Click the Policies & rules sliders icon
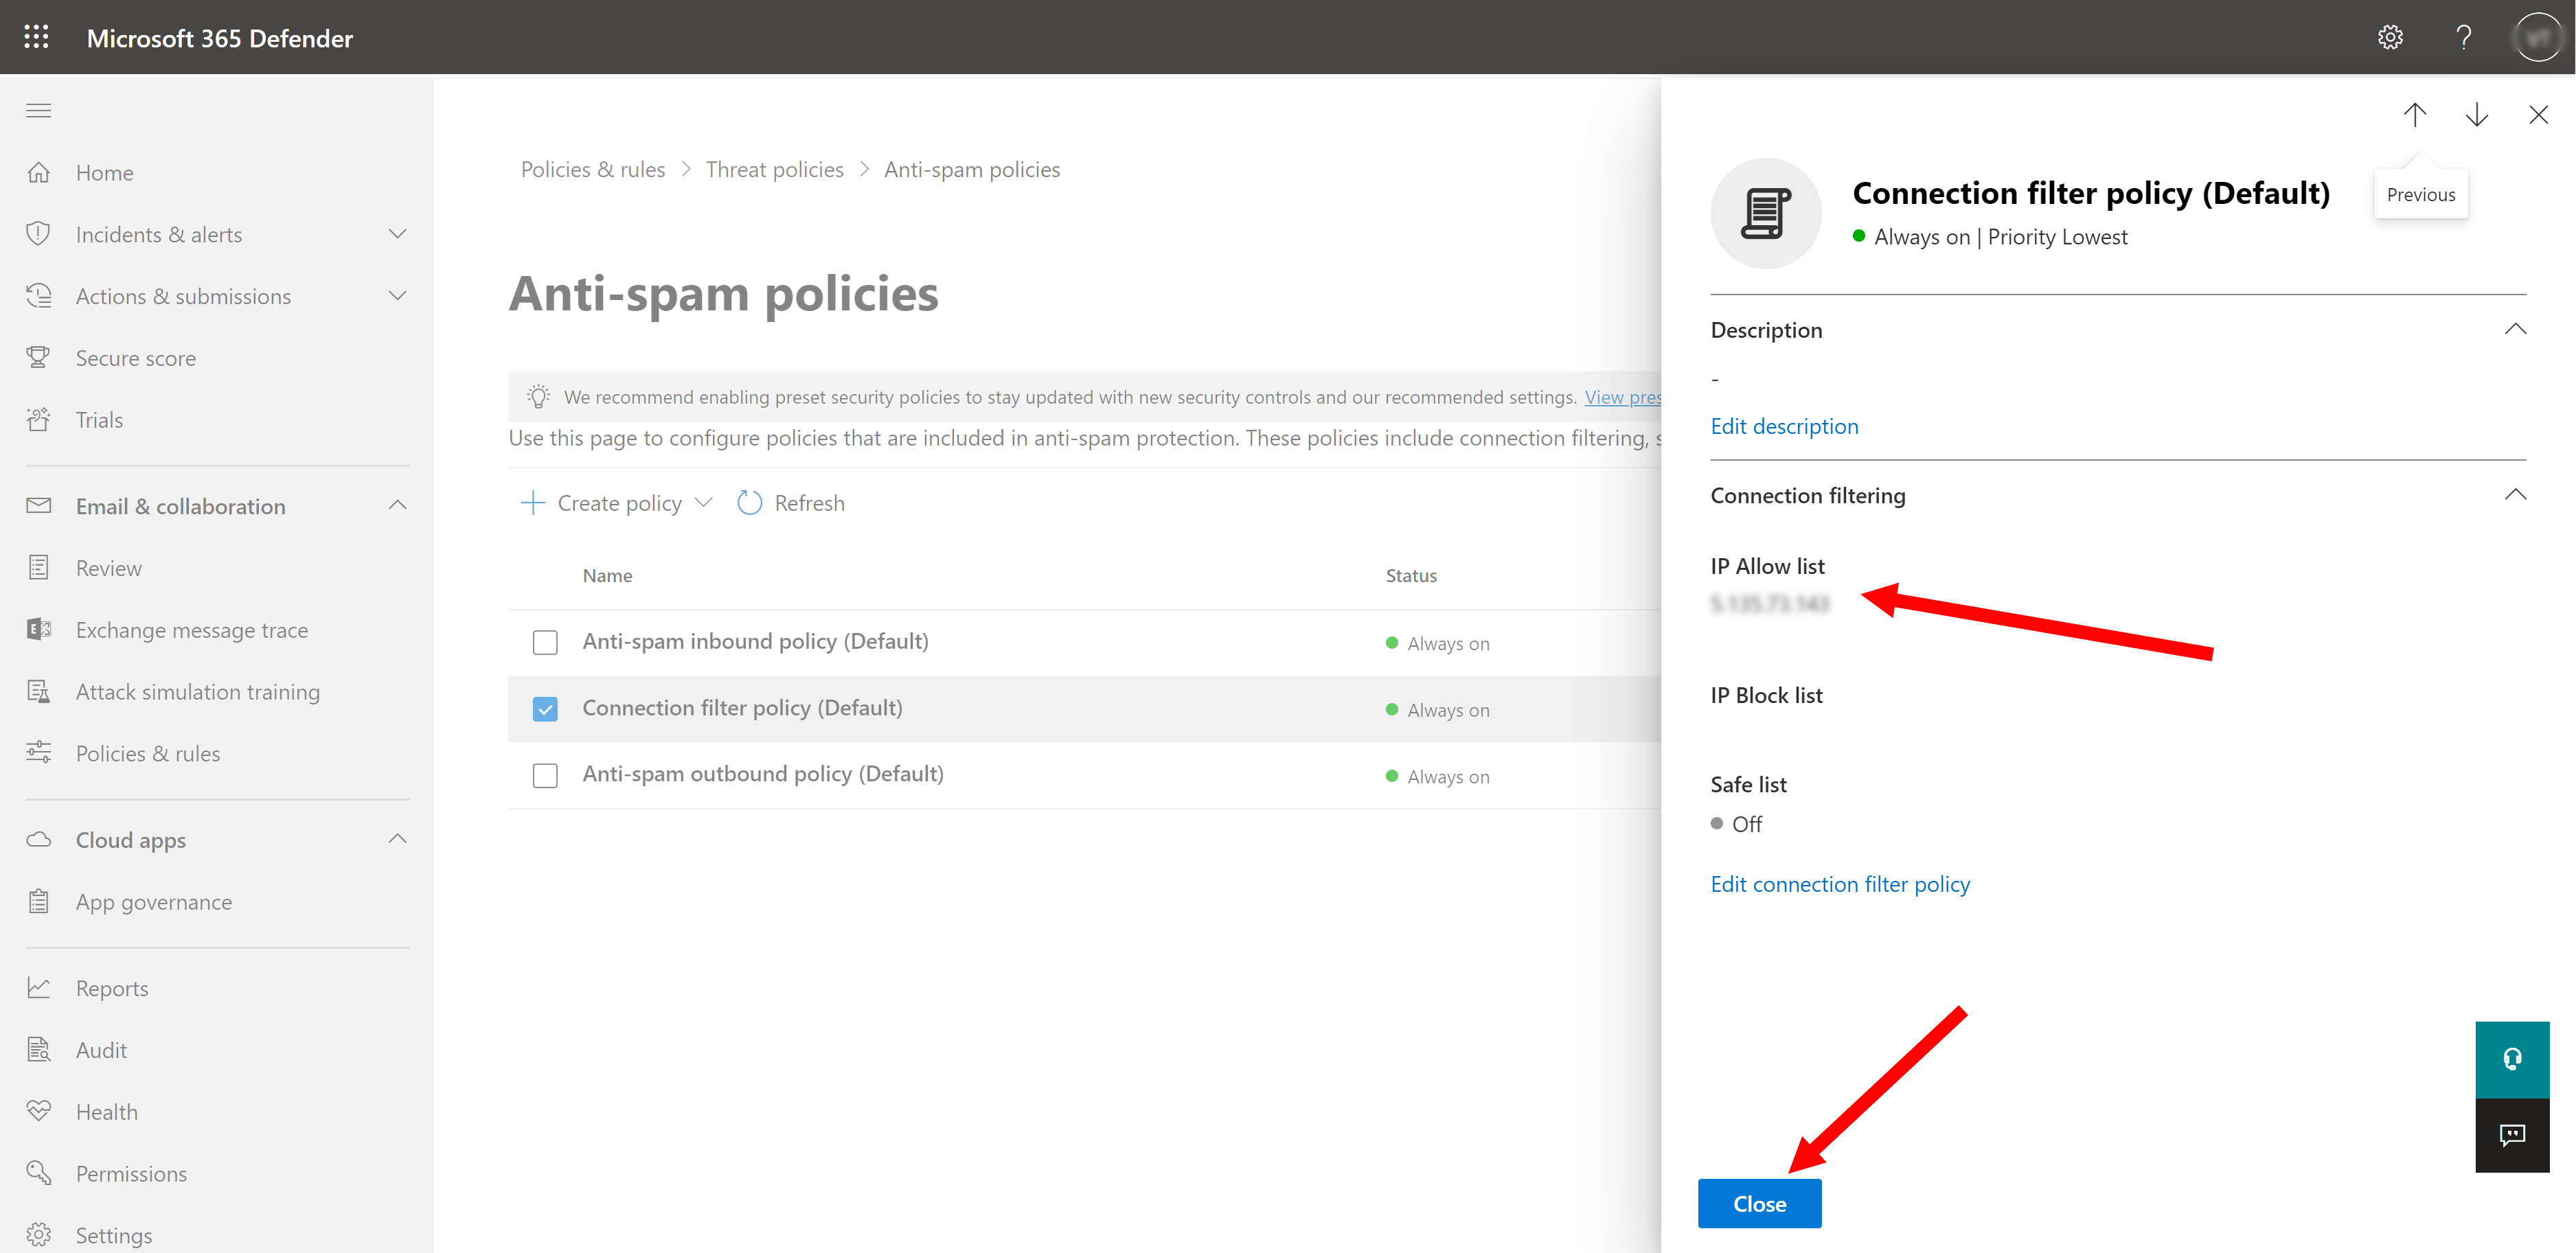 [39, 753]
